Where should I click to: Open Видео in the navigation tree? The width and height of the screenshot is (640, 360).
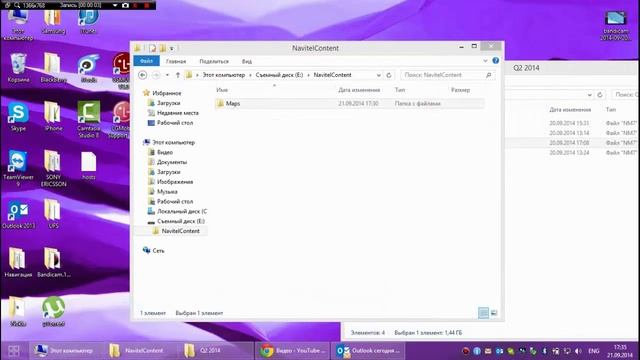coord(164,152)
